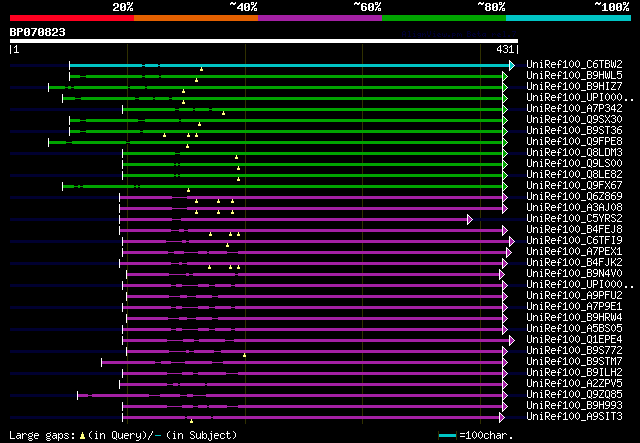640x443 pixels.
Task: Click the green arrowhead of the B9HWL5 hit
Action: (x=505, y=76)
